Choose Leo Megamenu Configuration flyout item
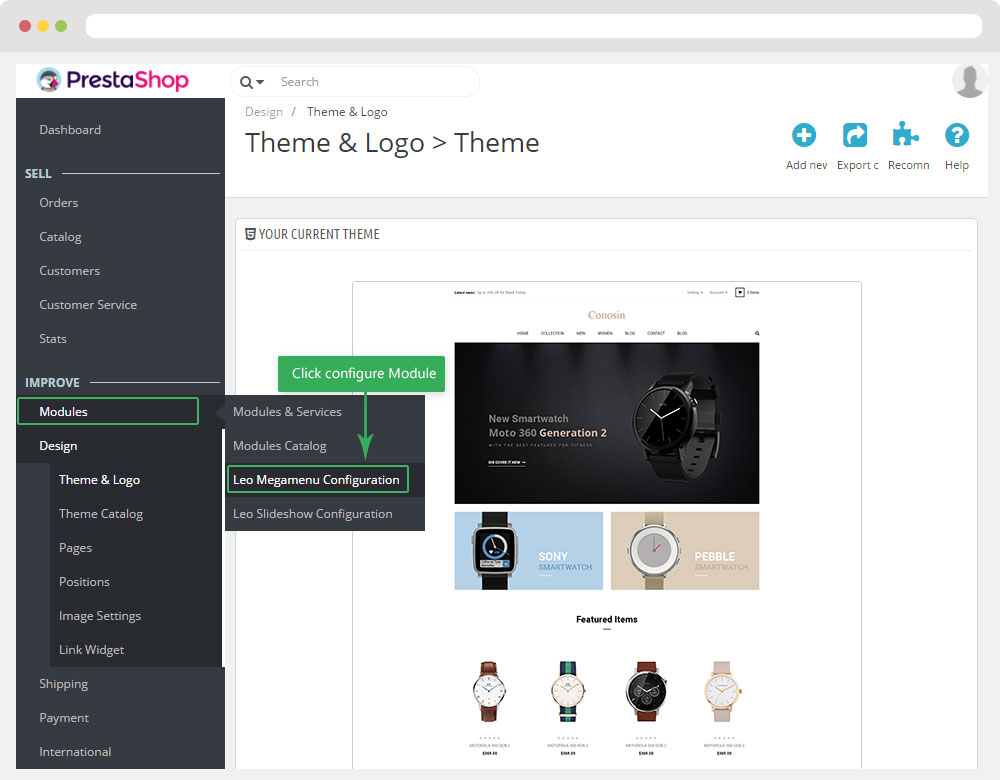Viewport: 1000px width, 780px height. [317, 480]
